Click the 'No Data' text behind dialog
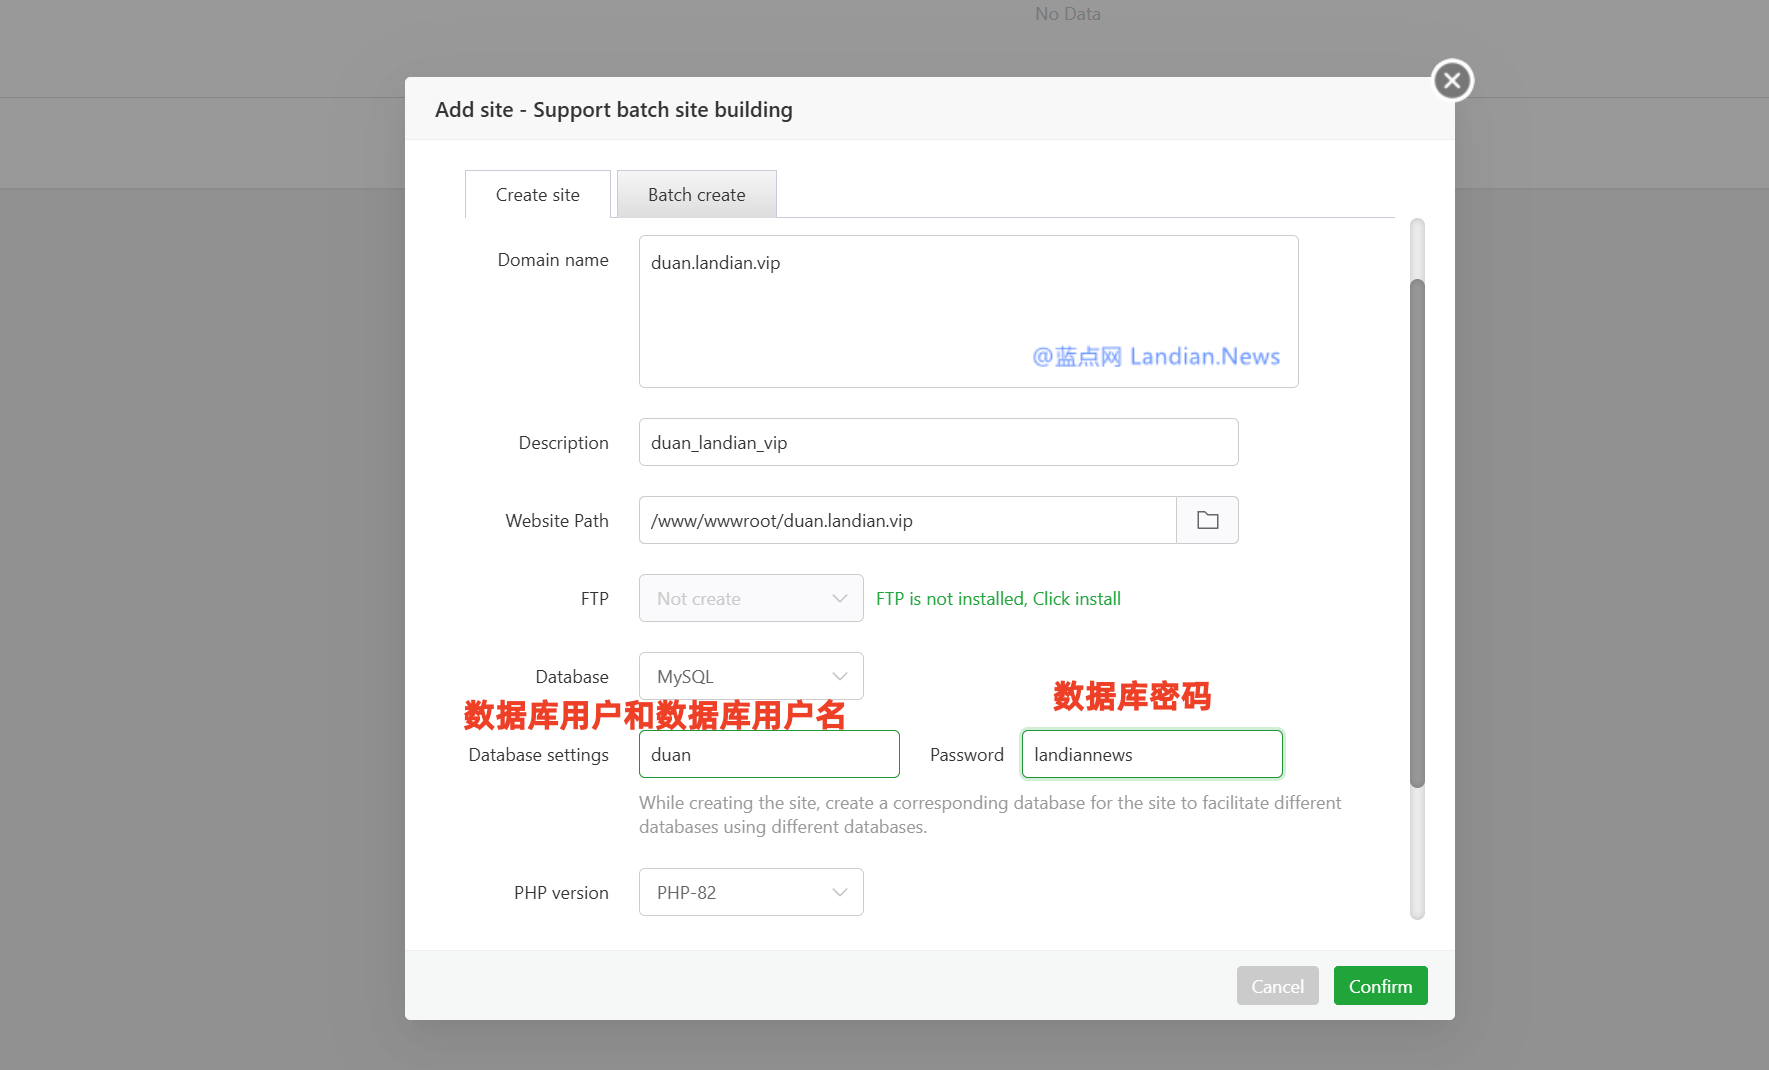Screen dimensions: 1769x1070 pyautogui.click(x=1067, y=14)
